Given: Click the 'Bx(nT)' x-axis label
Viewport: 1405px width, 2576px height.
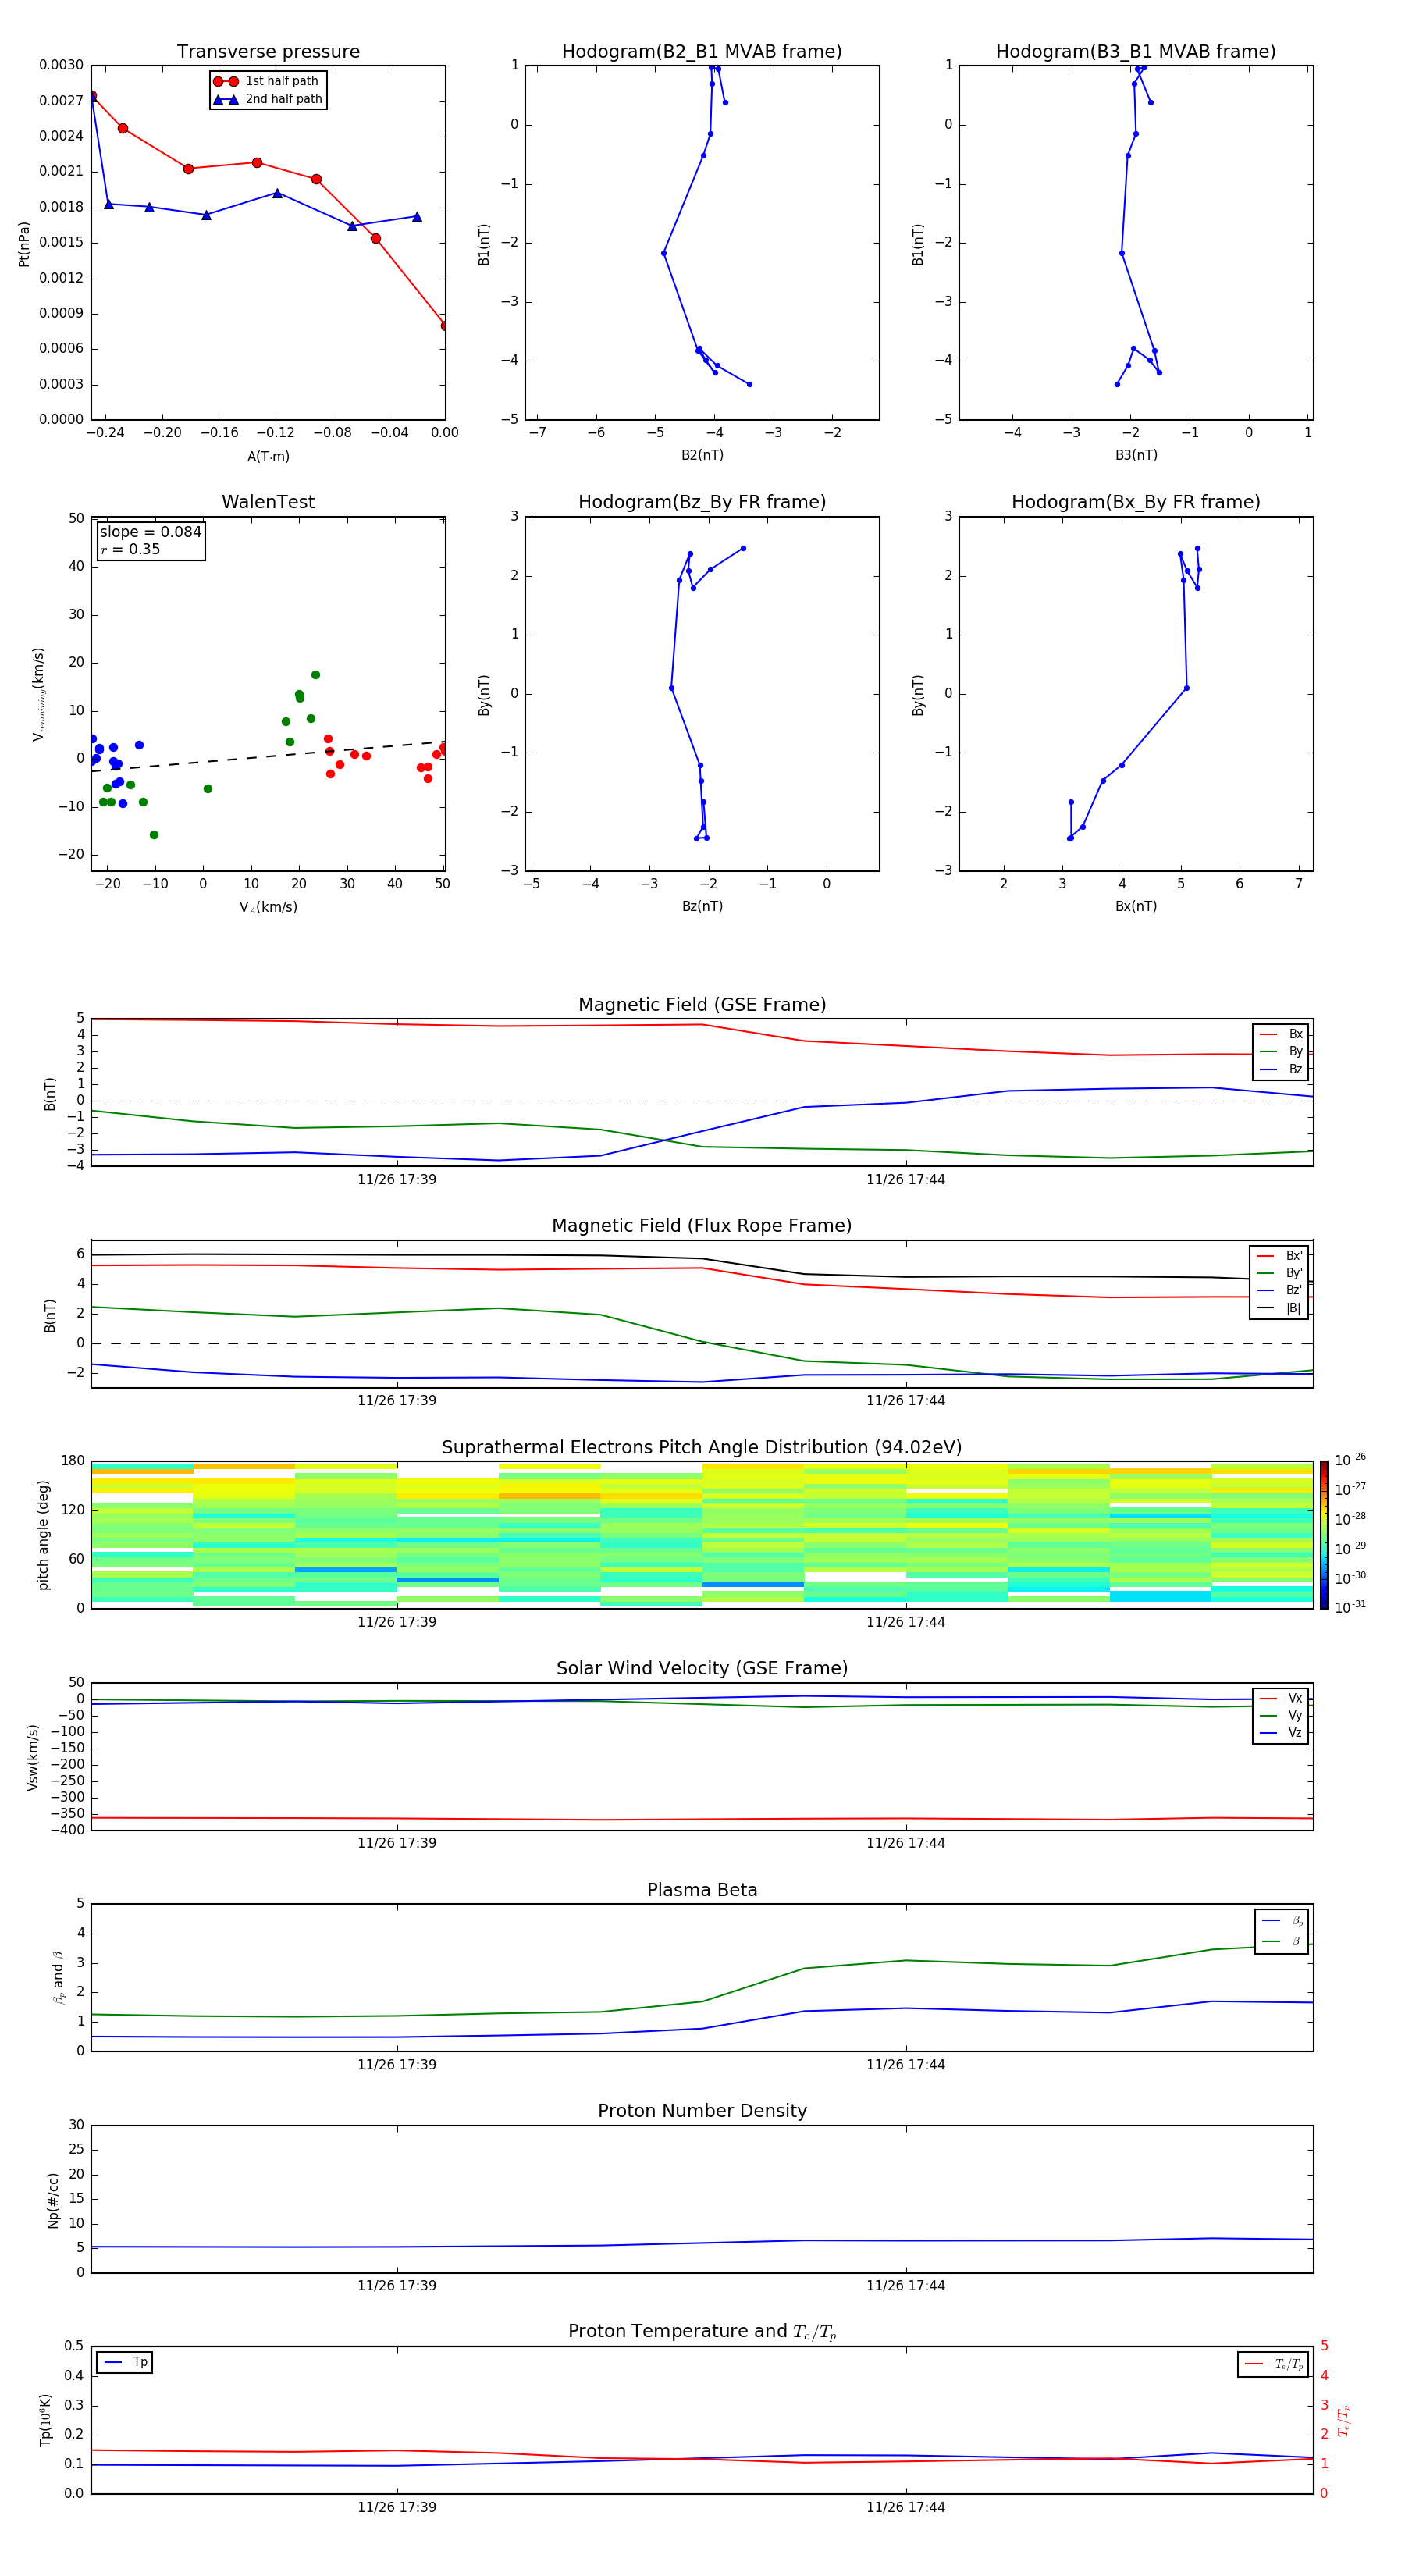Looking at the screenshot, I should [x=1136, y=906].
